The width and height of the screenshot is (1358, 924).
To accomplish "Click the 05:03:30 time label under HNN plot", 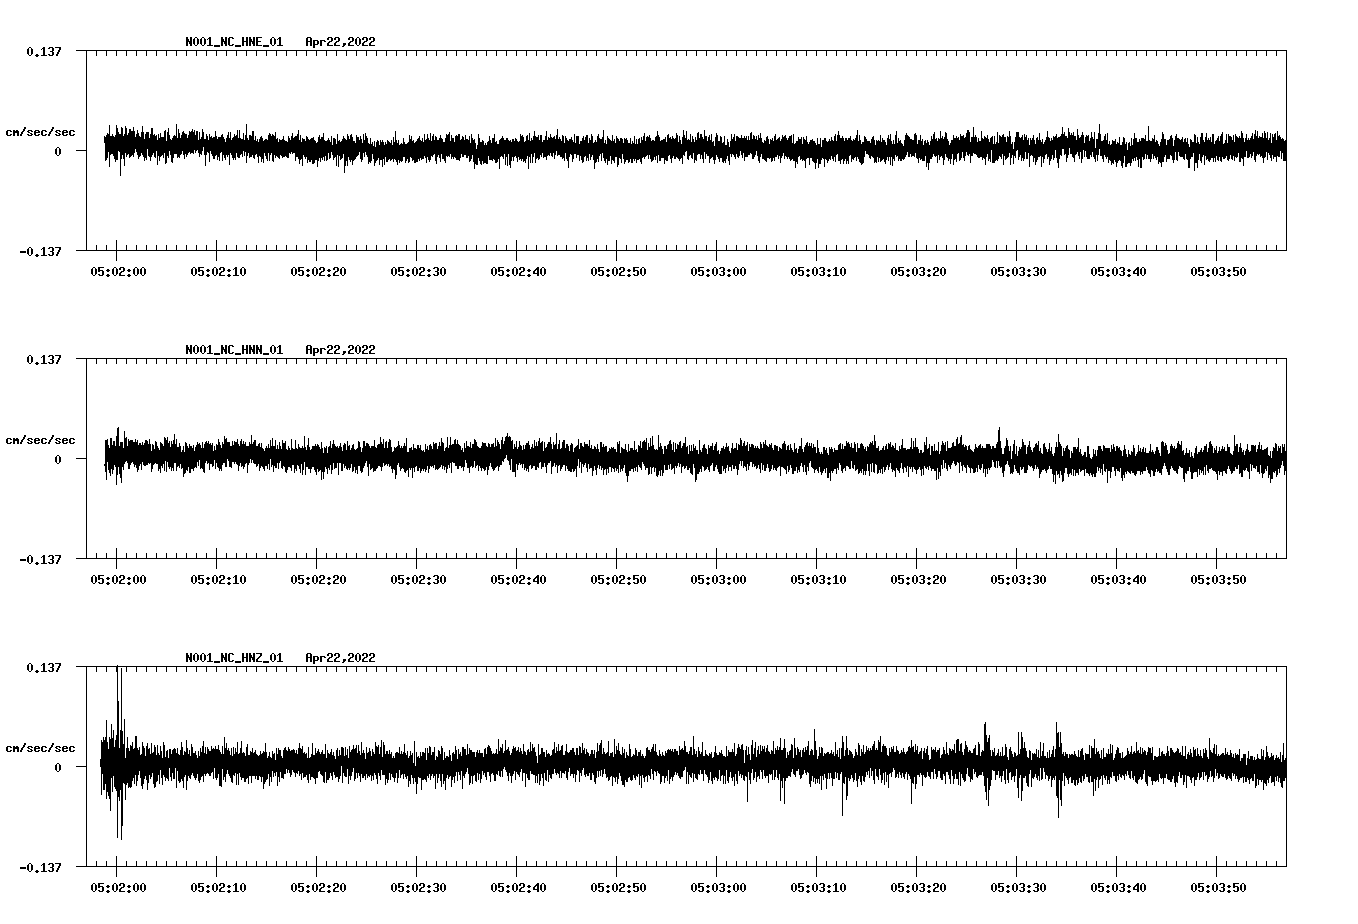I will click(1018, 579).
